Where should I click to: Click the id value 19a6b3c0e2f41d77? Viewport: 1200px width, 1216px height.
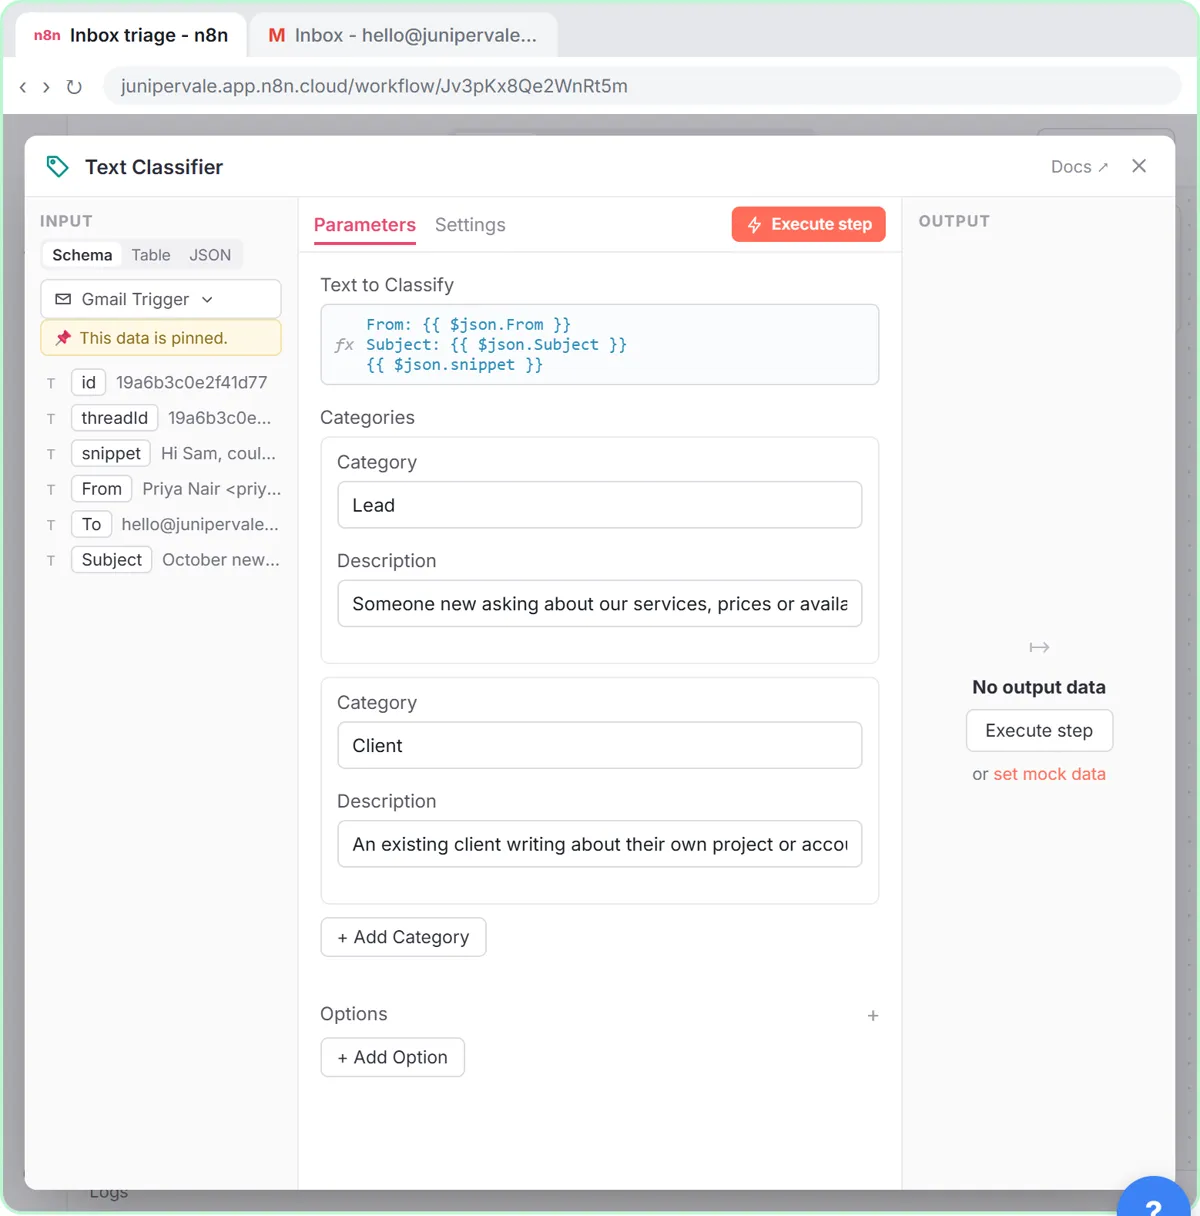coord(192,382)
